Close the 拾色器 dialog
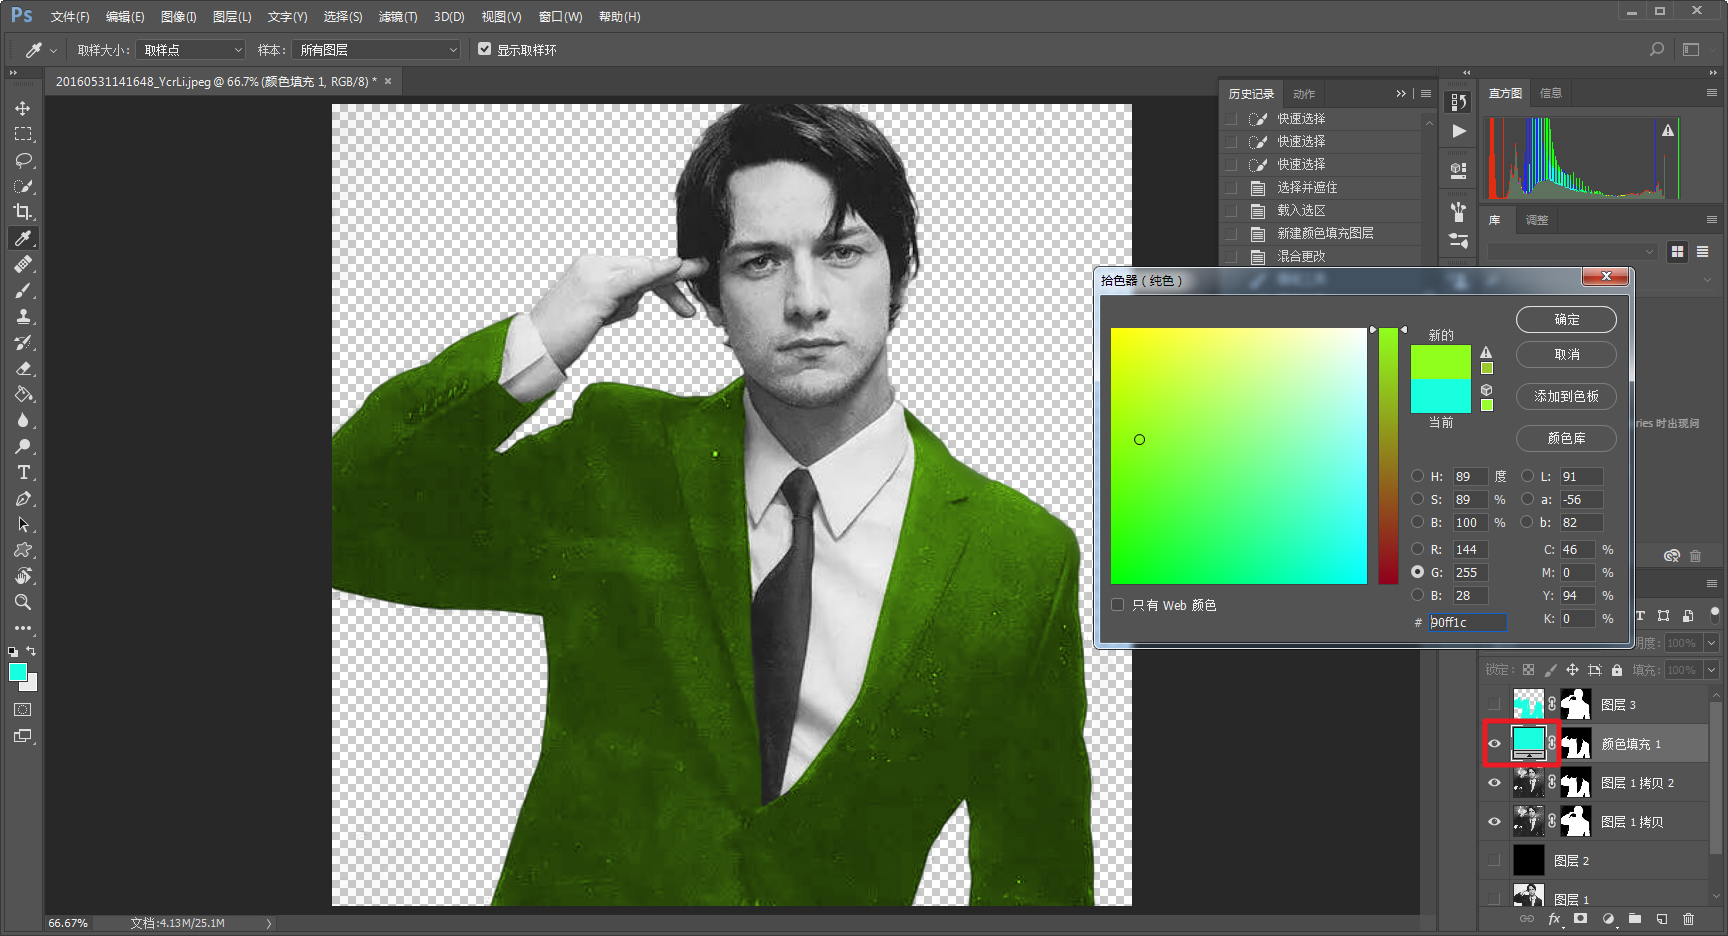The height and width of the screenshot is (936, 1728). (x=1606, y=276)
